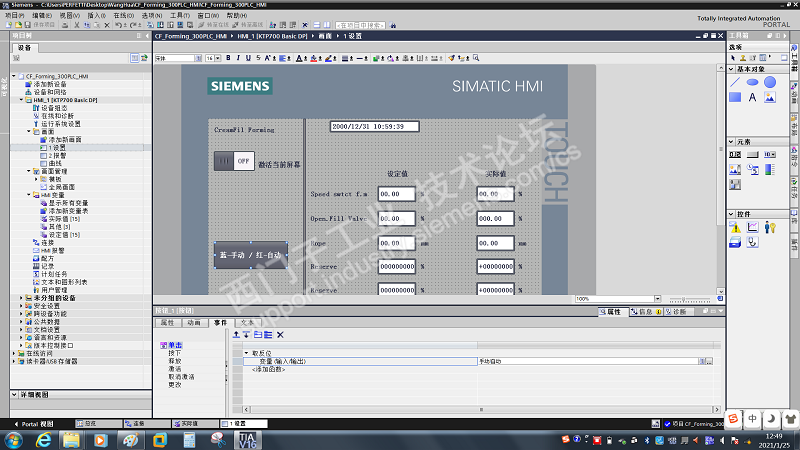Click the Strikethrough formatting icon
Screen dimensions: 800x450
pyautogui.click(x=258, y=58)
